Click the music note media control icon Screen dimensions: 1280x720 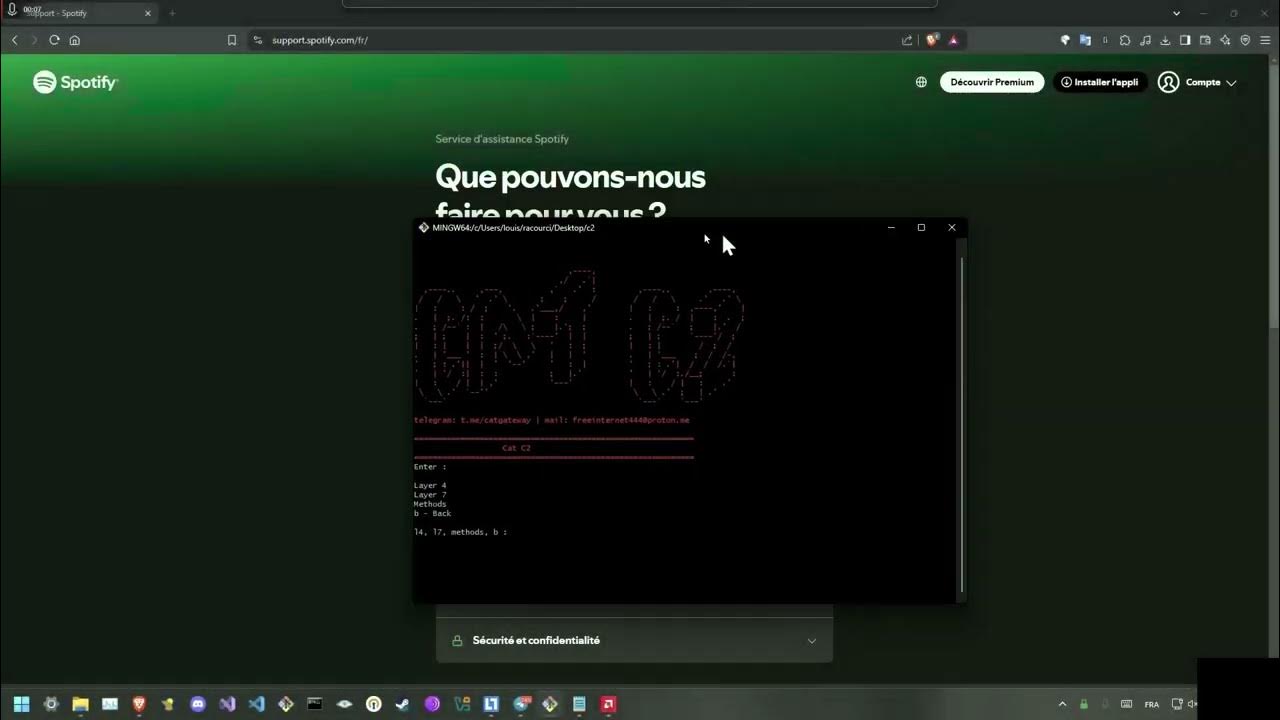coord(1145,40)
